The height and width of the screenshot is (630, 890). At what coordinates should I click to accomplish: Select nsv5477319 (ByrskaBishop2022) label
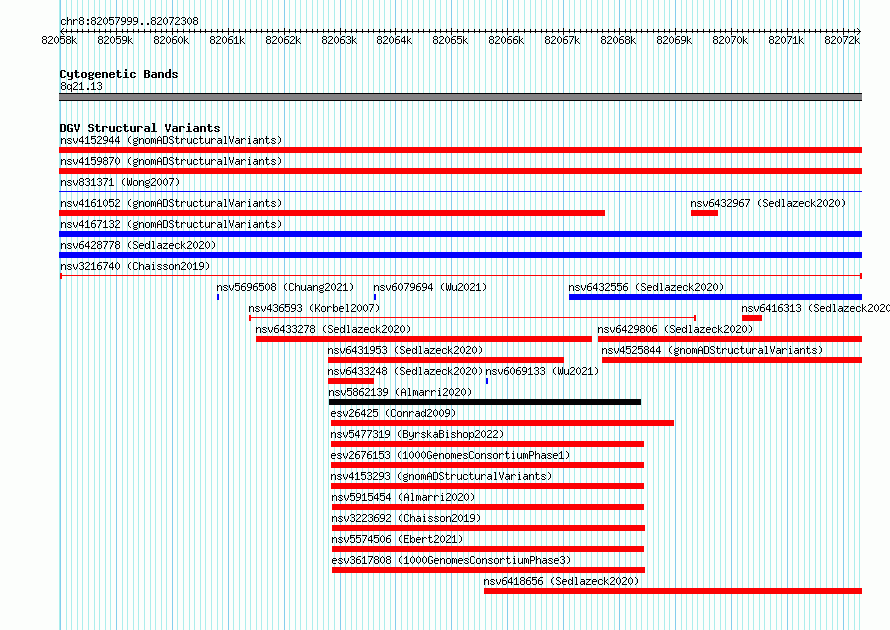coord(417,434)
